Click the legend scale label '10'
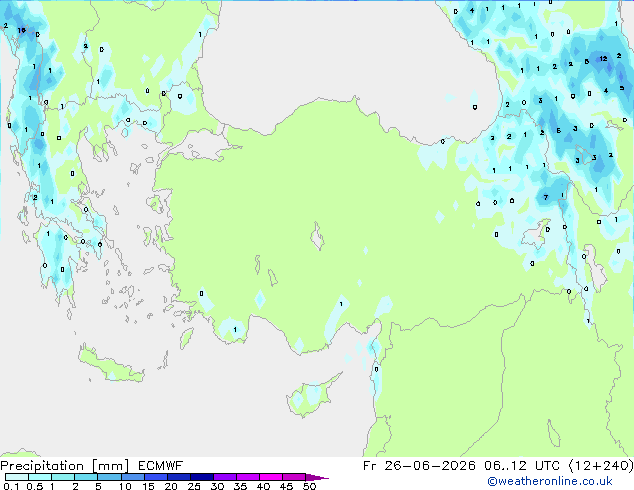The image size is (634, 490). 125,486
